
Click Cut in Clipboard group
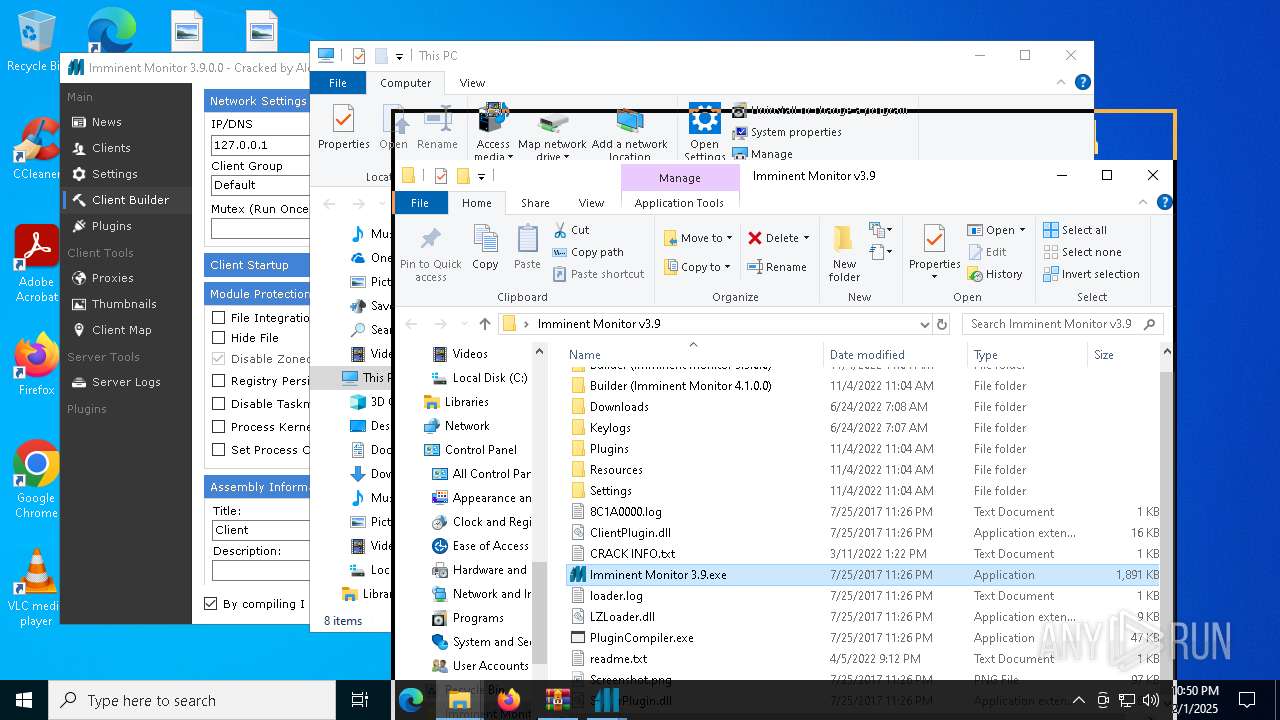[x=571, y=230]
